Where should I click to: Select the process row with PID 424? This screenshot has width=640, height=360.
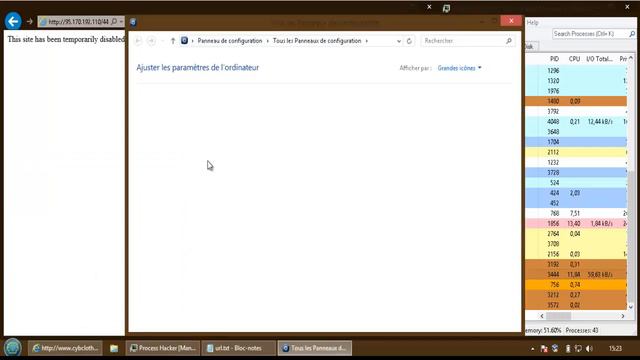click(576, 193)
